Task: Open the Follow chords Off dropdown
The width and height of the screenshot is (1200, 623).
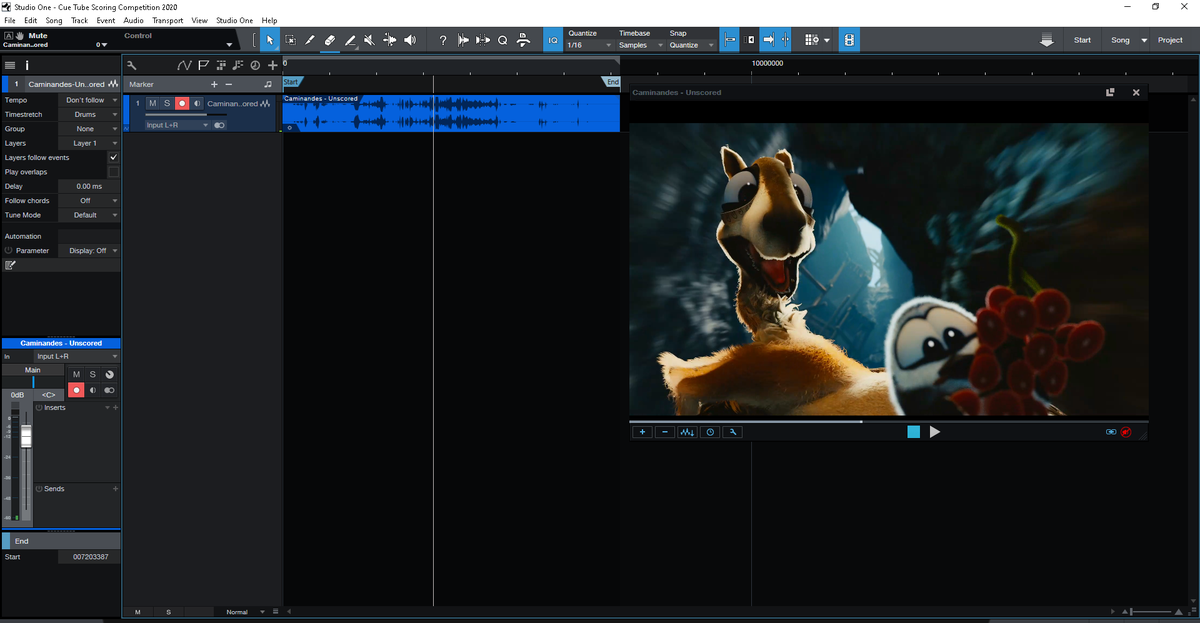Action: (89, 201)
